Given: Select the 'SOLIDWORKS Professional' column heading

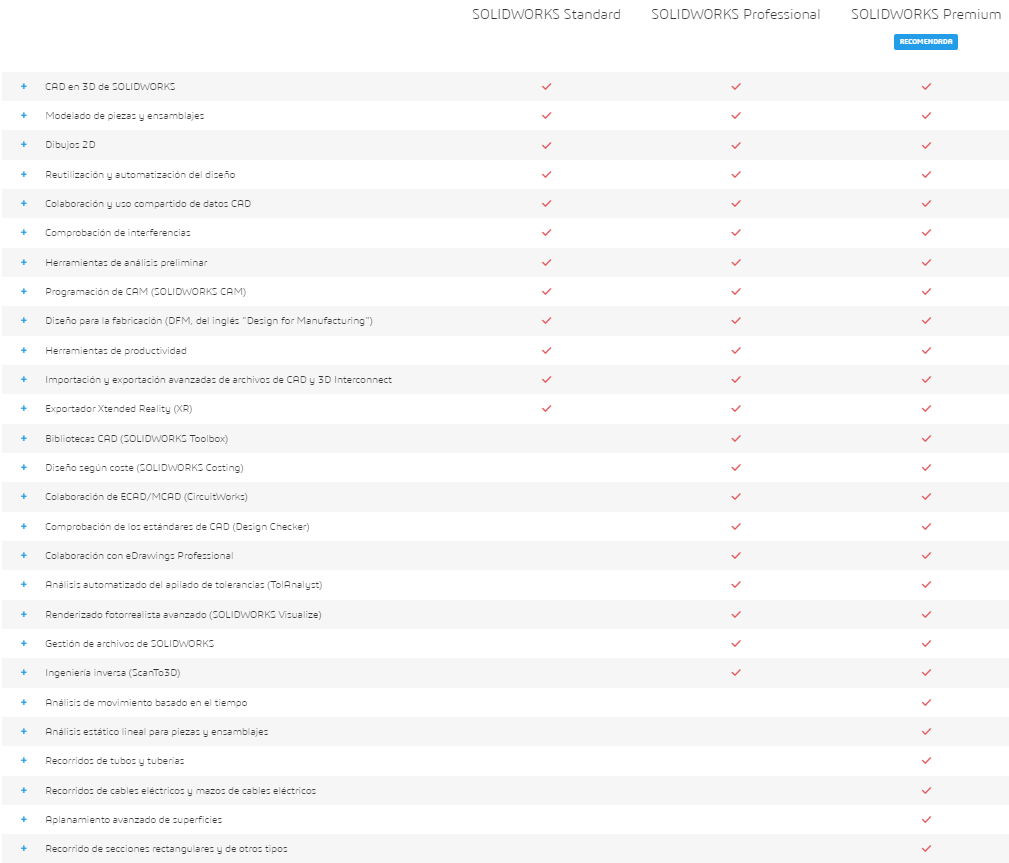Looking at the screenshot, I should (736, 14).
